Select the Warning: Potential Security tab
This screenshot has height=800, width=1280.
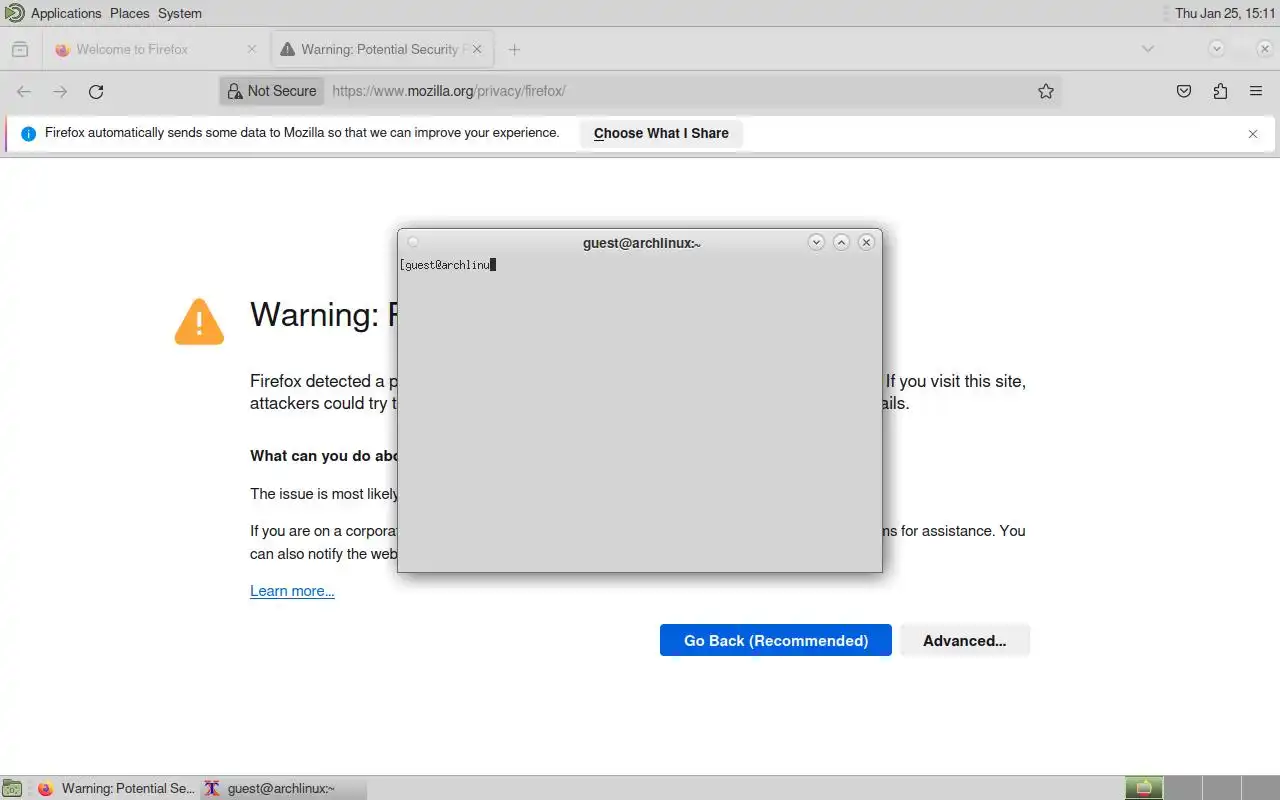pyautogui.click(x=381, y=49)
